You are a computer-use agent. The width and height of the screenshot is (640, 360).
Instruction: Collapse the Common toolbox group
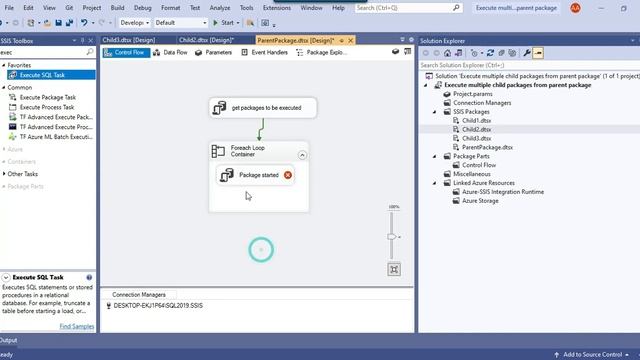[x=4, y=87]
